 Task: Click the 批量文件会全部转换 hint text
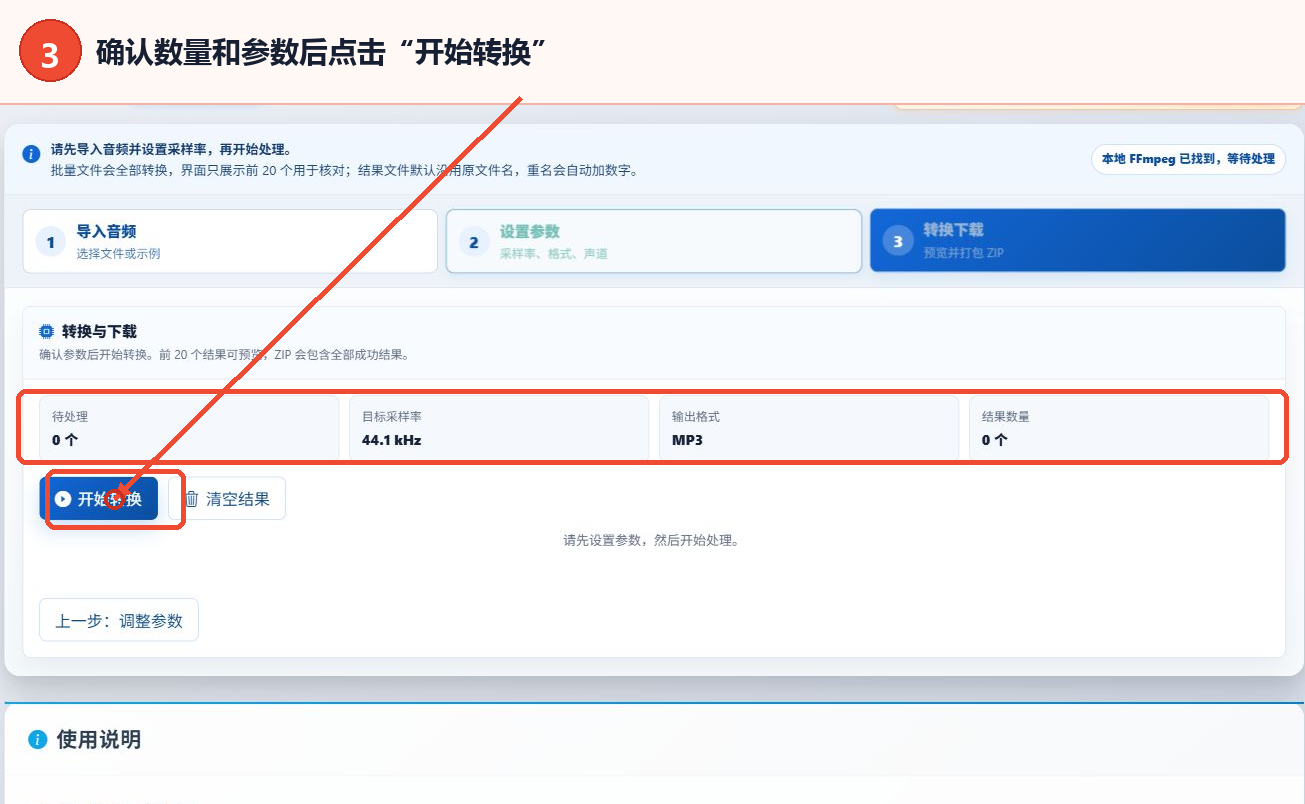pos(345,171)
